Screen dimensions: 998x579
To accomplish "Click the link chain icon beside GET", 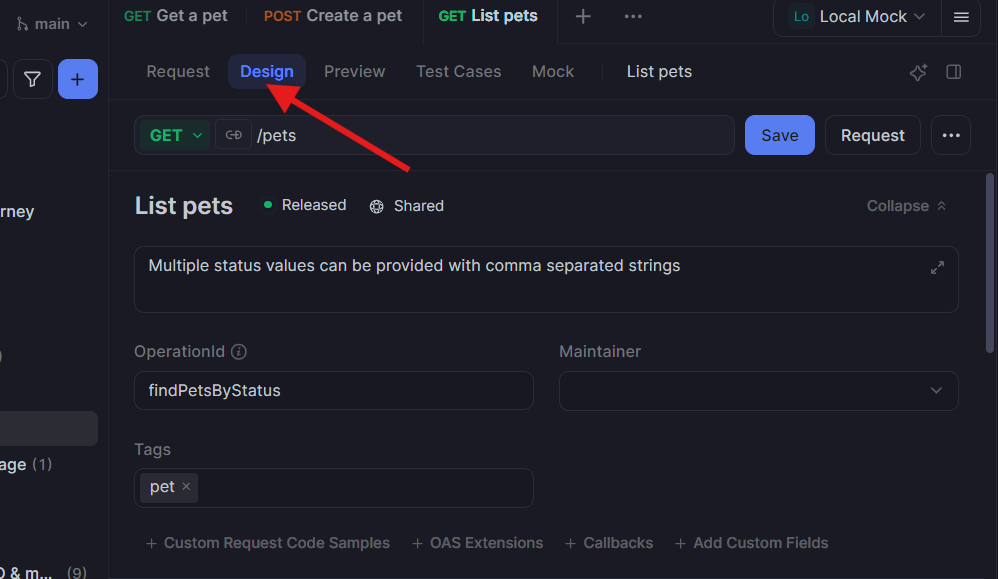I will click(x=233, y=134).
